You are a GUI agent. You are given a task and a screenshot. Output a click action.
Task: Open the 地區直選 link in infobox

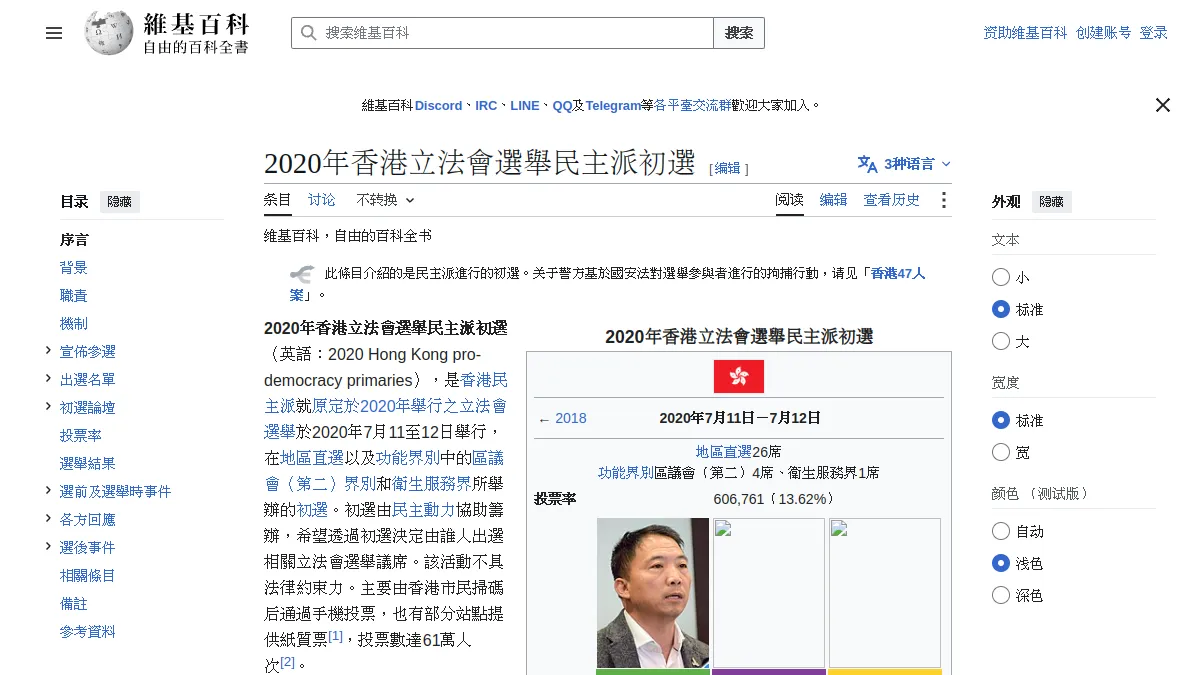pyautogui.click(x=724, y=452)
